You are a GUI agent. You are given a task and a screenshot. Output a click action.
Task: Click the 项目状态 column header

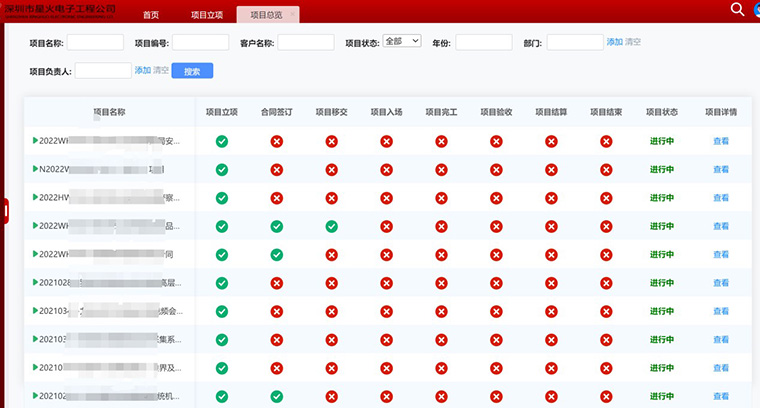pos(662,112)
